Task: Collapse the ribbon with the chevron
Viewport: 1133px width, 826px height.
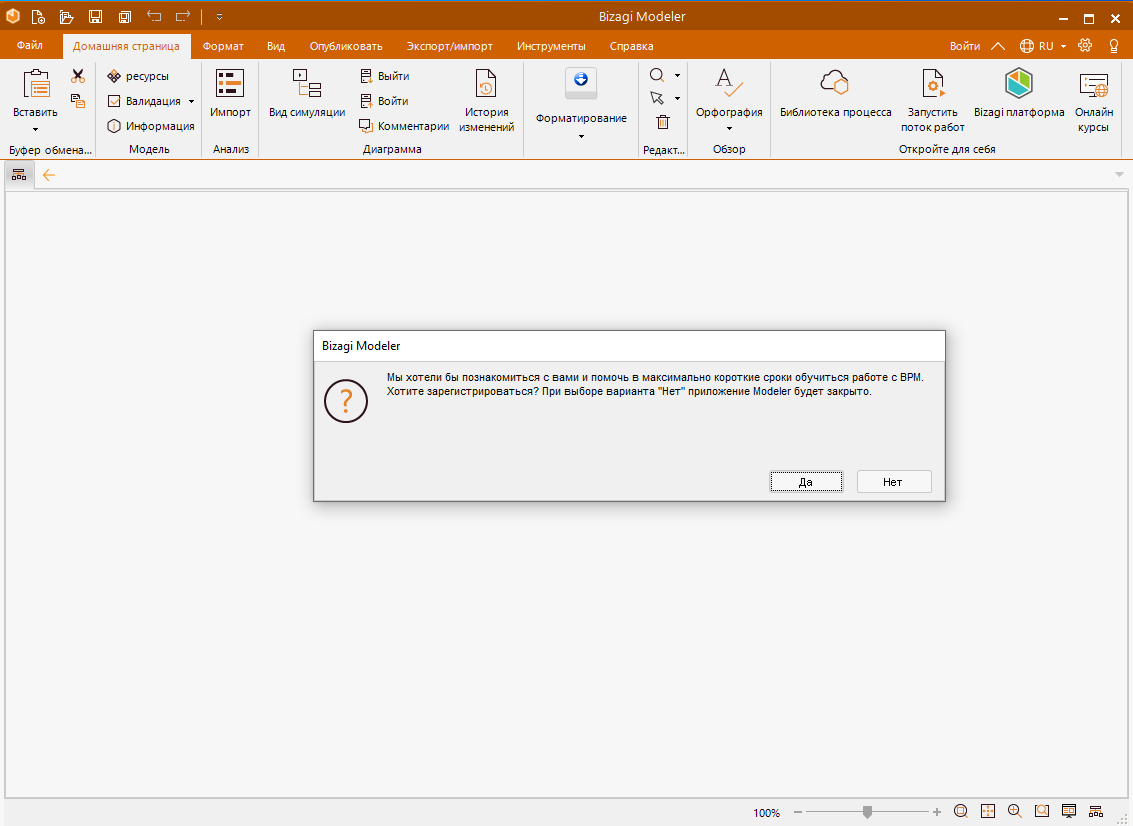Action: (x=998, y=46)
